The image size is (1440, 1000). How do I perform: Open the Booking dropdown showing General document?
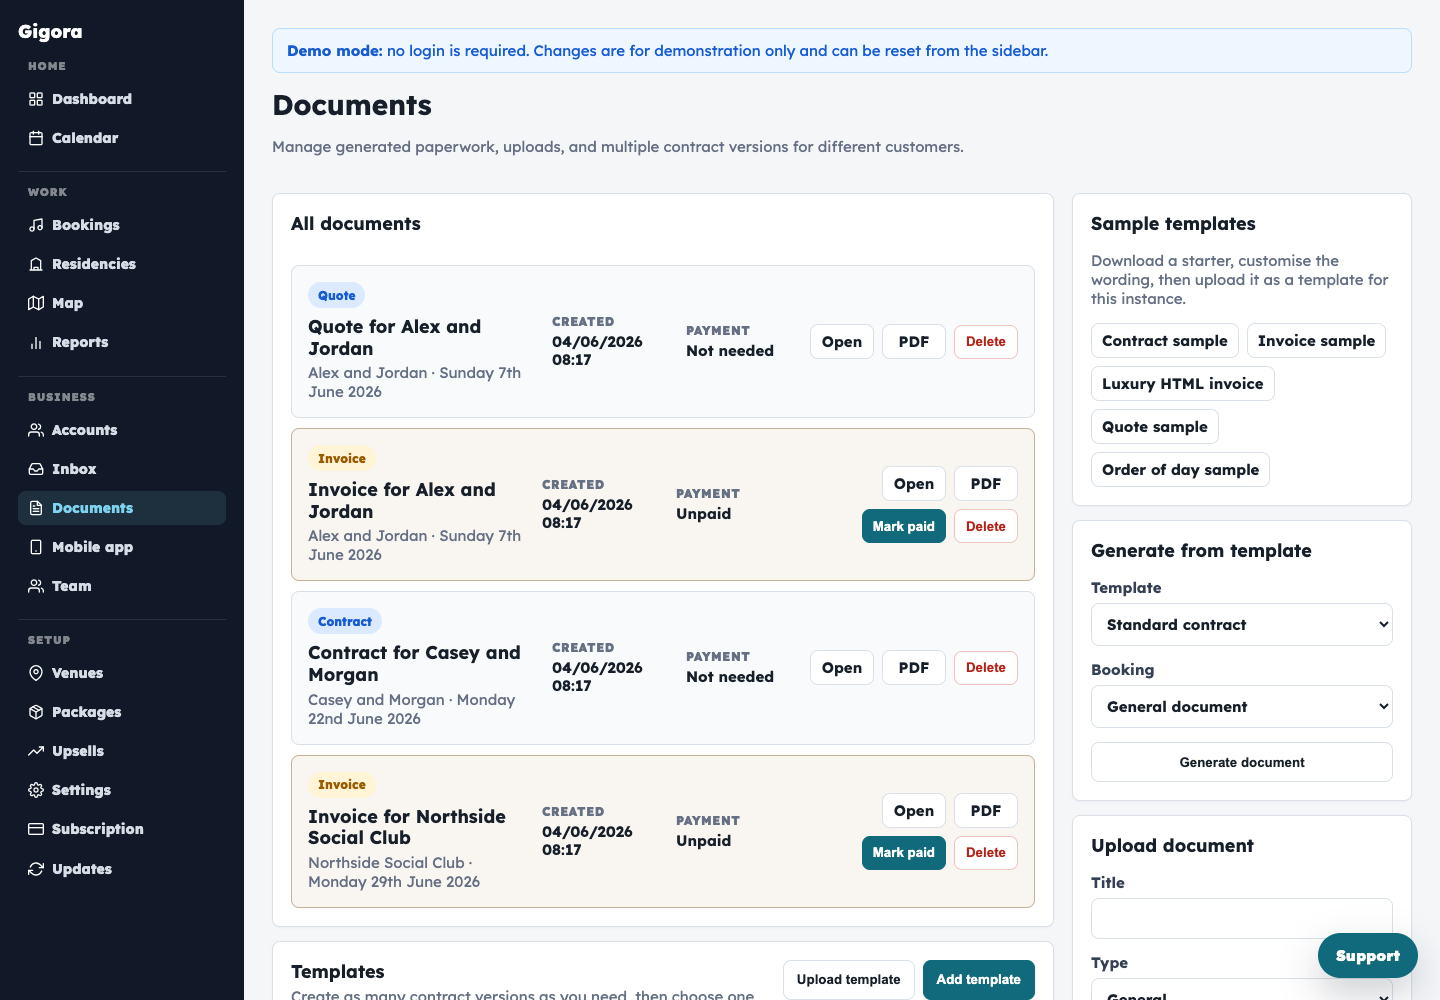[x=1242, y=707]
